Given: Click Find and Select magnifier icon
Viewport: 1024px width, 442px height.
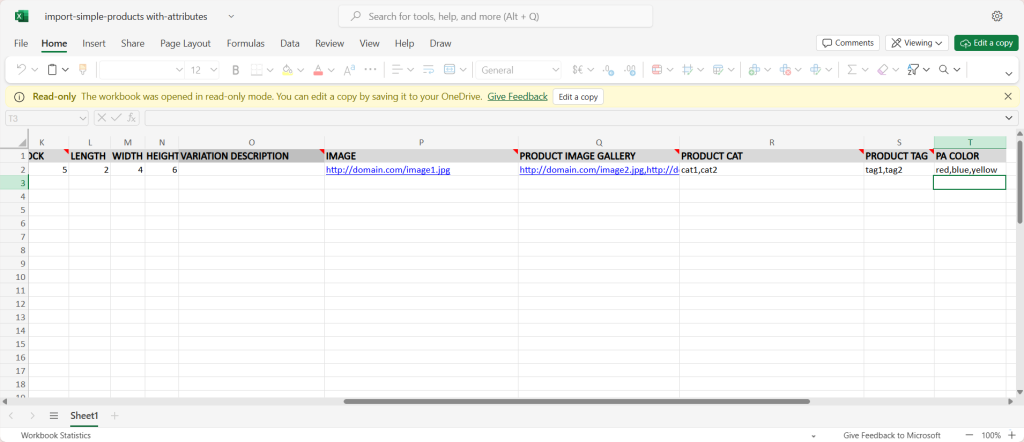Looking at the screenshot, I should [944, 70].
